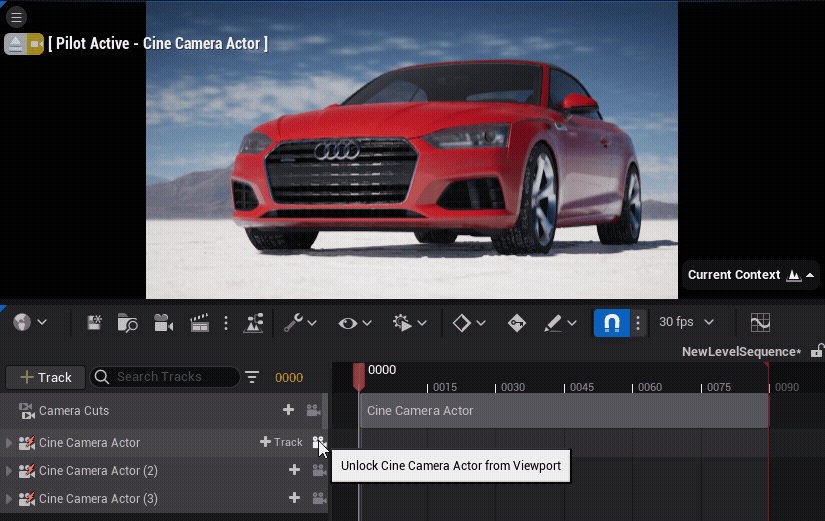Click the red playhead marker at 0000
The width and height of the screenshot is (825, 521).
(359, 376)
